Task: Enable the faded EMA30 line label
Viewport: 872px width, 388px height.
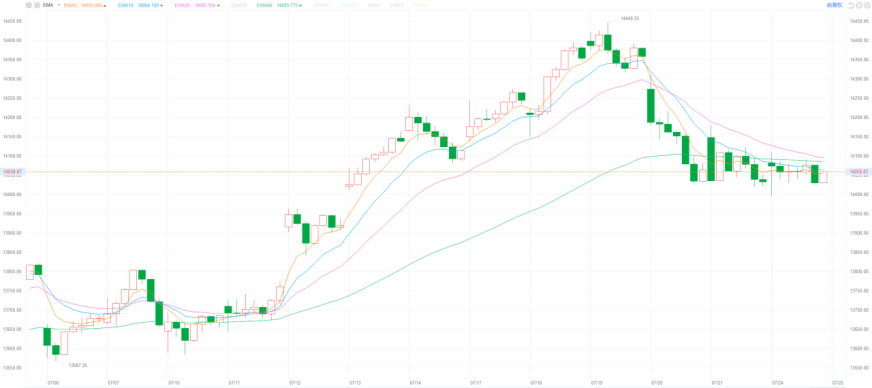Action: pos(239,5)
